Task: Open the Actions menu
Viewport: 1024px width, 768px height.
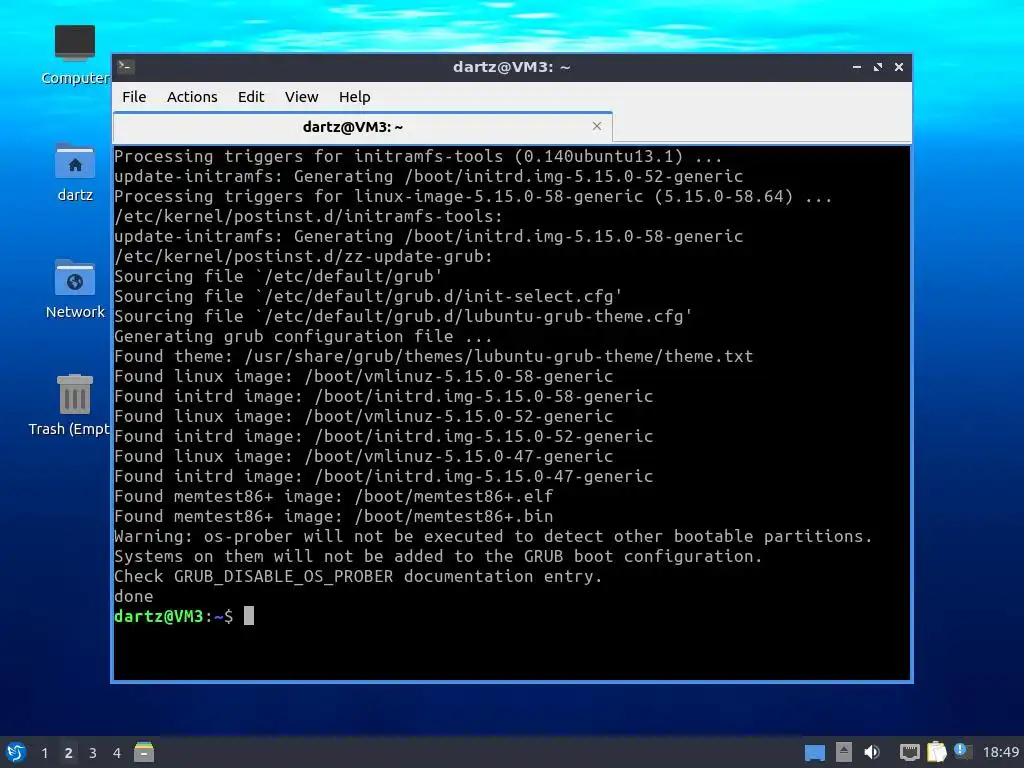Action: point(192,97)
